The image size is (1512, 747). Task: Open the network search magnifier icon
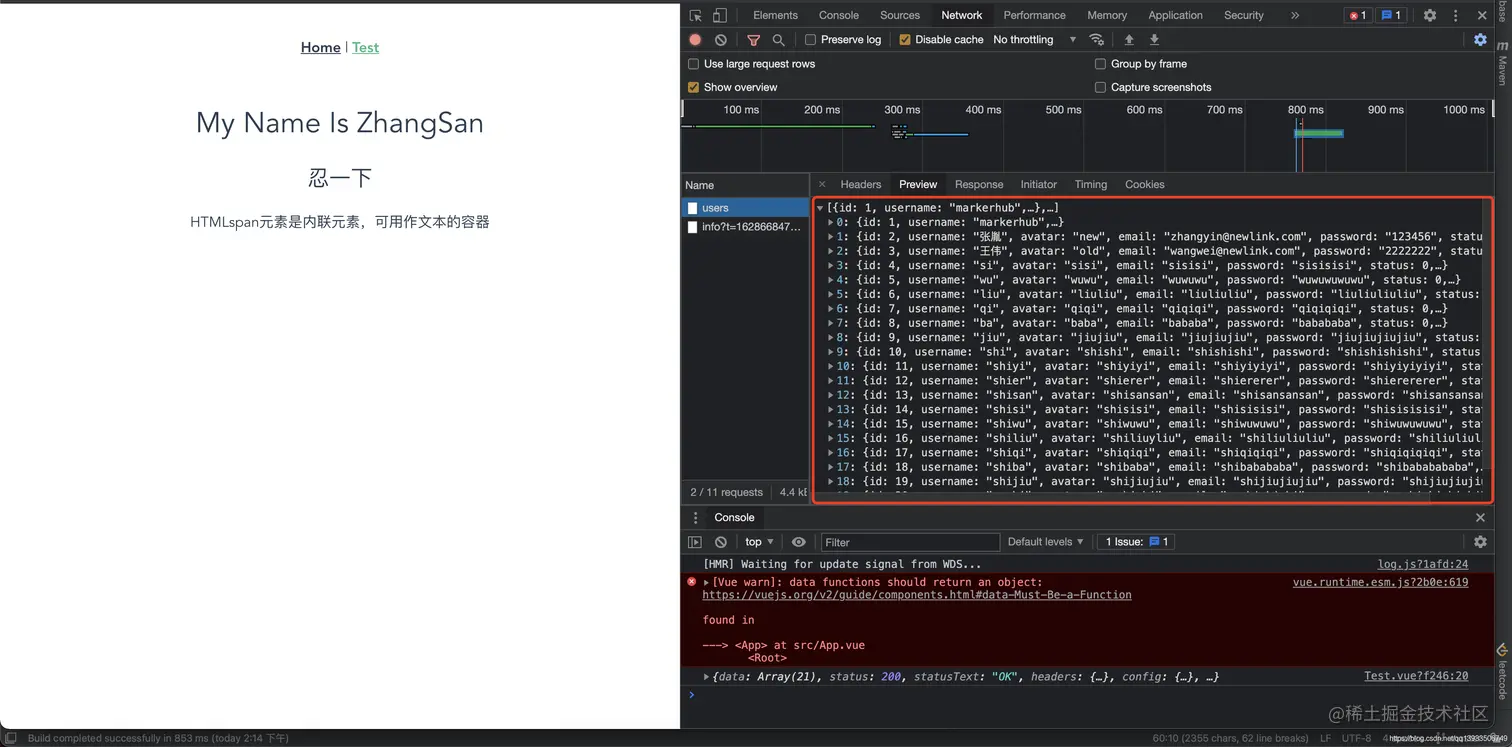tap(779, 40)
